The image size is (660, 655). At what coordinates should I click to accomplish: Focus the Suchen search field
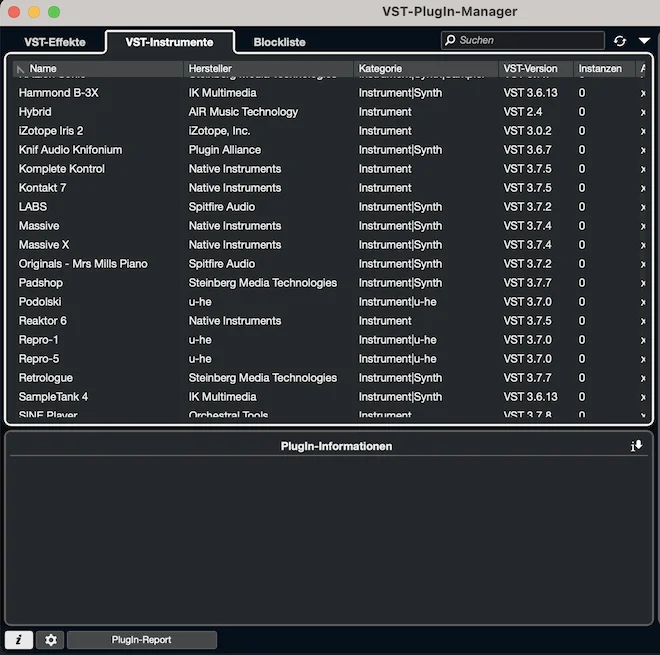coord(523,40)
